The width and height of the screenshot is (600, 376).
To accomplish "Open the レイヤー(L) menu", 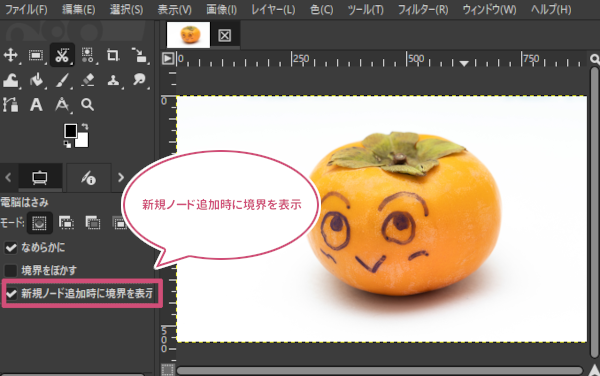I will pyautogui.click(x=273, y=9).
